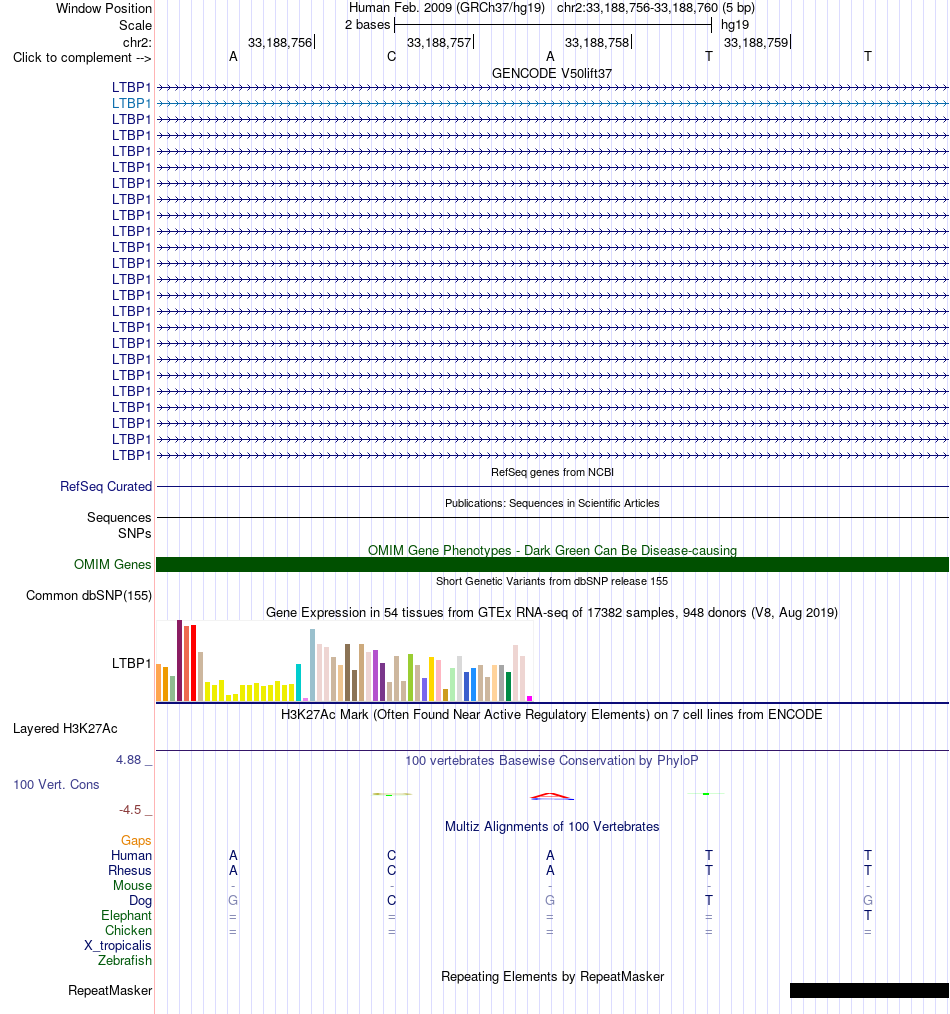This screenshot has width=950, height=1014.
Task: Open 'Publications: Sequences in Scientific Articles' title
Action: click(x=552, y=503)
